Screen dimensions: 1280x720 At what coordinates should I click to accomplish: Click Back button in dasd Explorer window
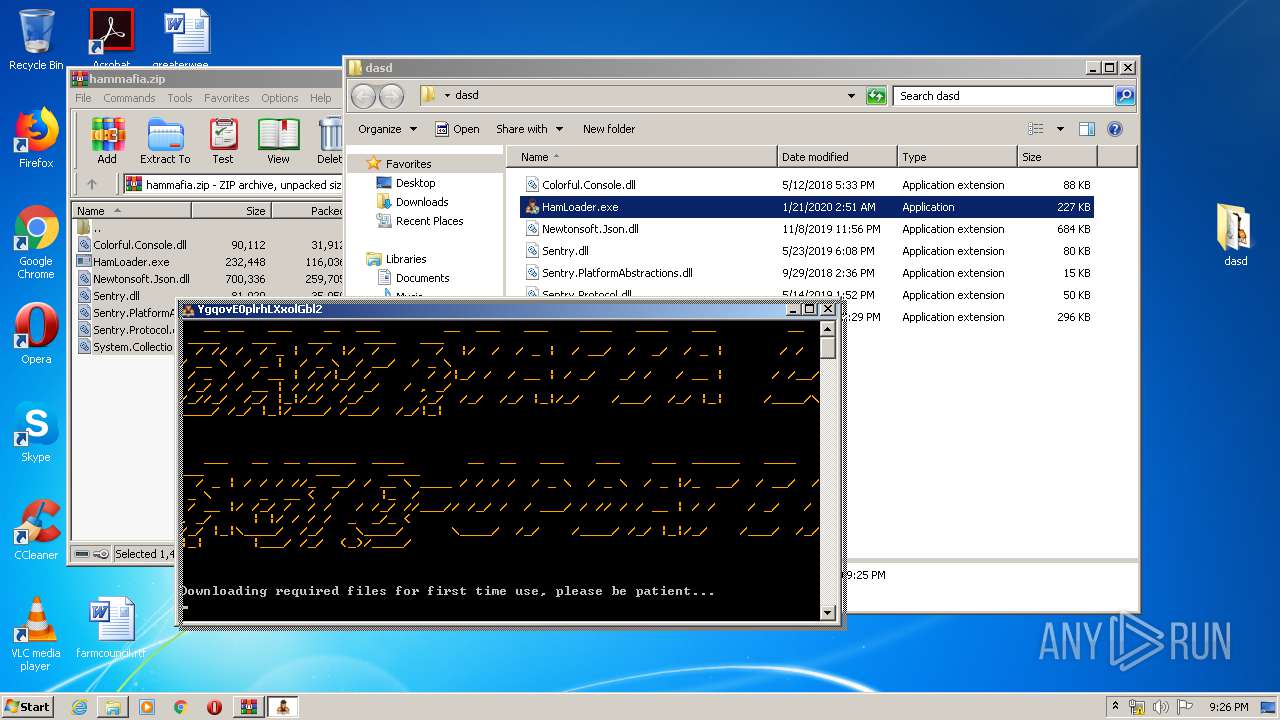(363, 96)
